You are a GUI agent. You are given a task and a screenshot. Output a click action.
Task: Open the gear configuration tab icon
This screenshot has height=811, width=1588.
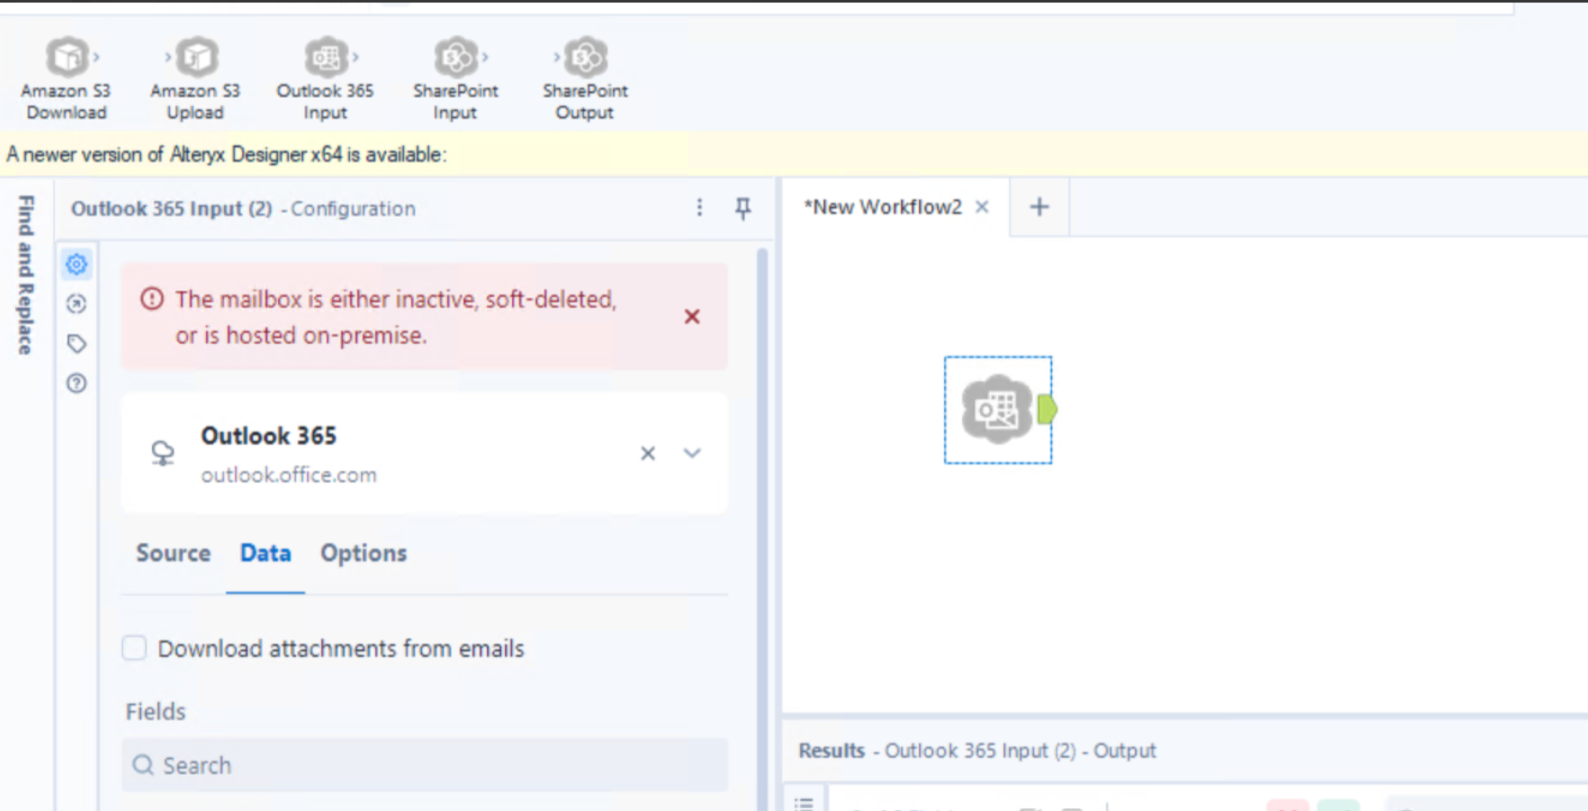(76, 264)
